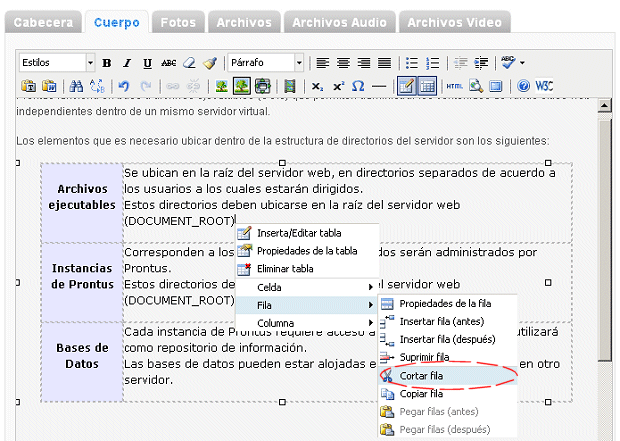Open the Archivos Video tab
Image resolution: width=620 pixels, height=441 pixels.
454,22
